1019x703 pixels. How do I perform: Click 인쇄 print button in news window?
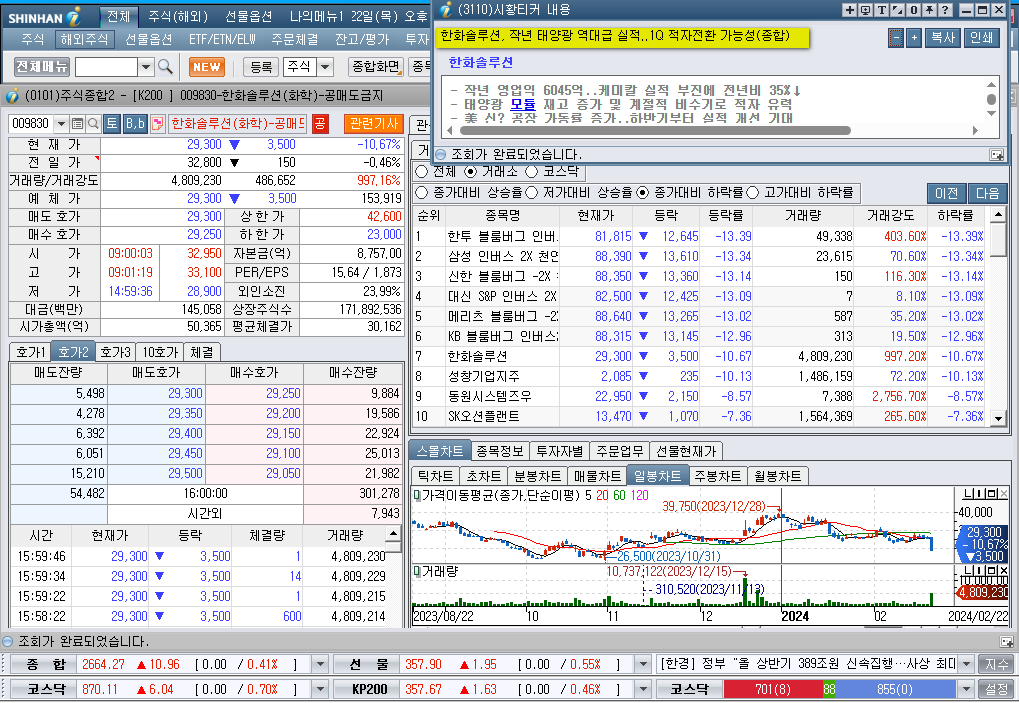[x=981, y=38]
